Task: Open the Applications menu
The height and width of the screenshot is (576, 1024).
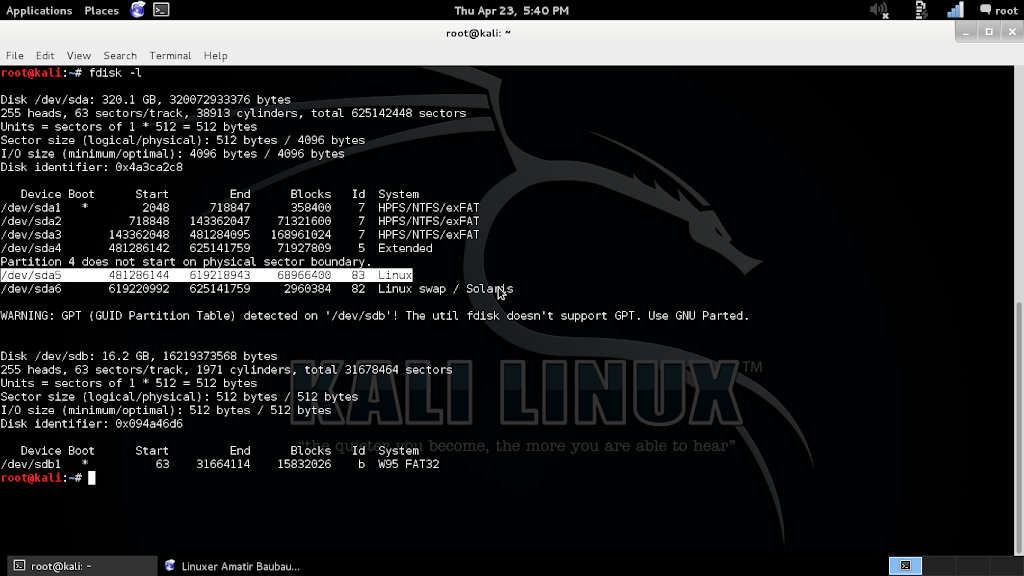Action: point(39,10)
